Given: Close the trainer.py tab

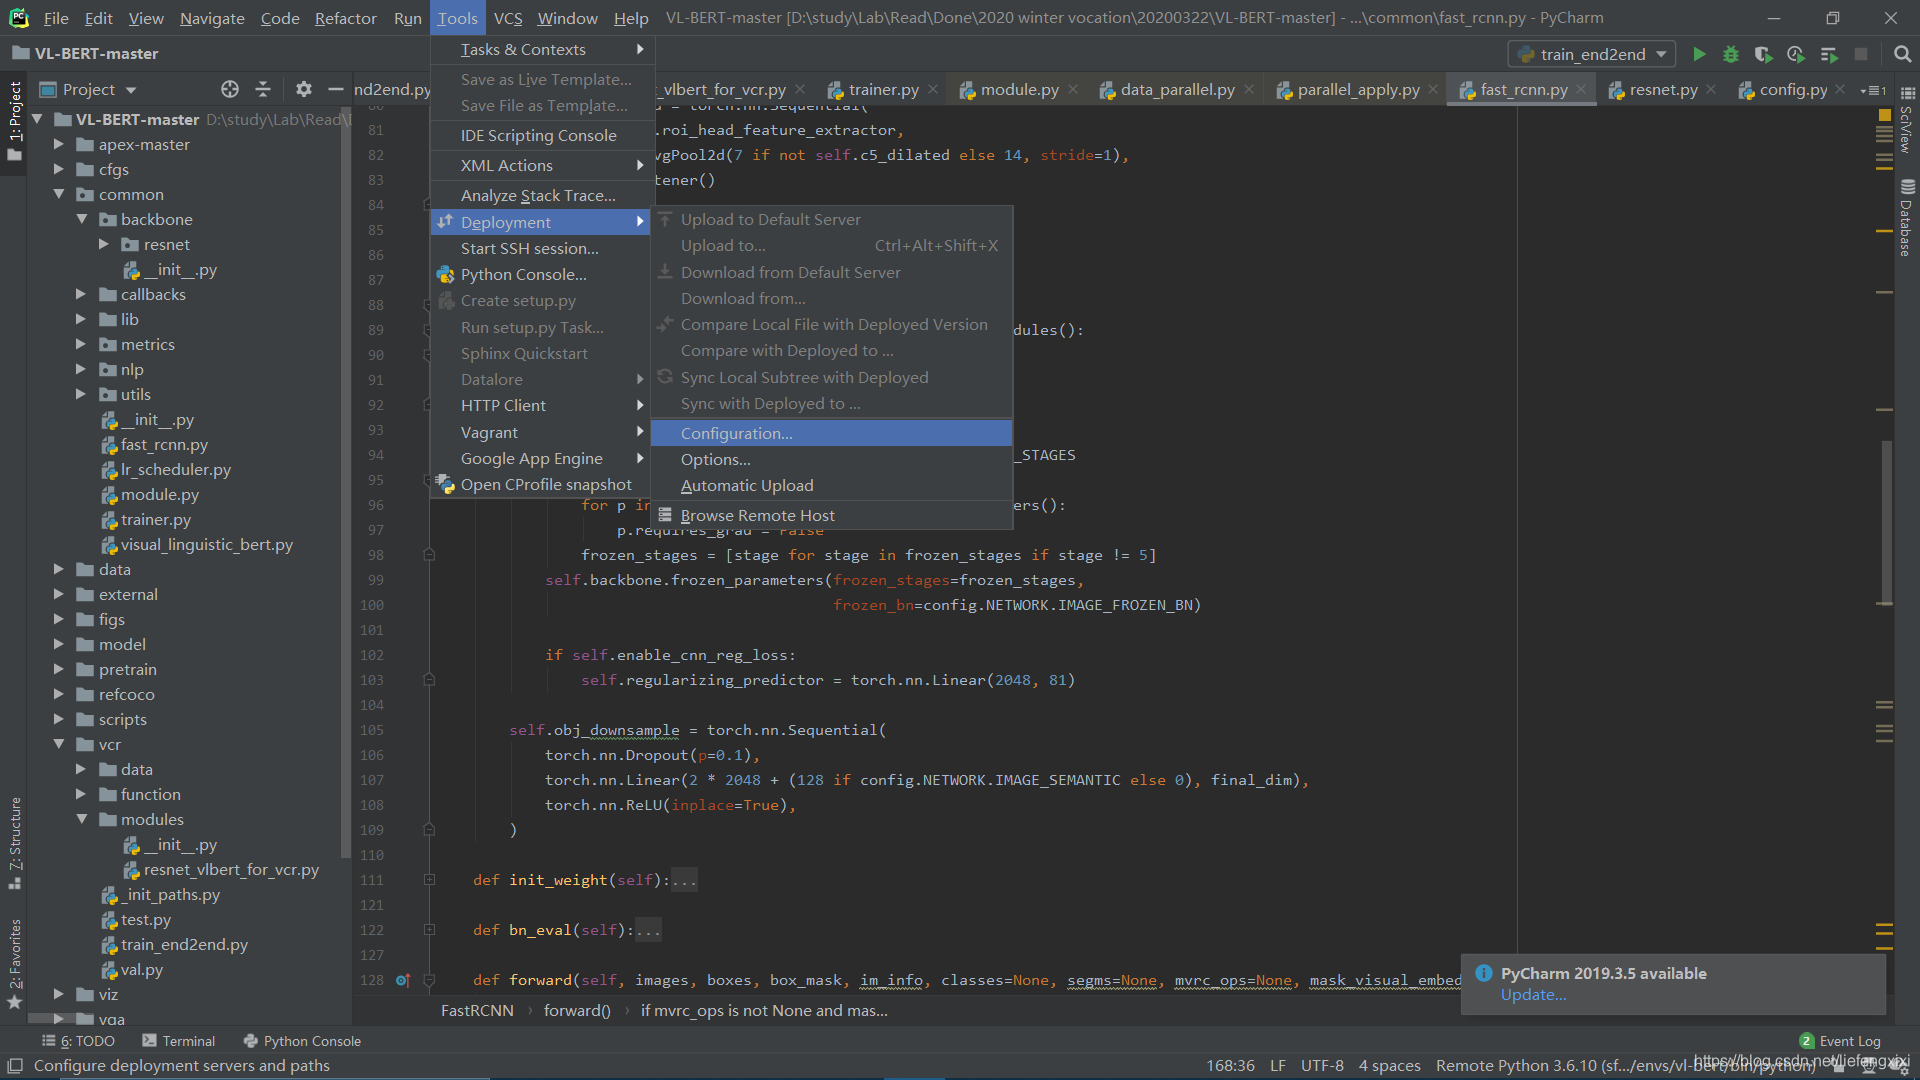Looking at the screenshot, I should (x=933, y=89).
